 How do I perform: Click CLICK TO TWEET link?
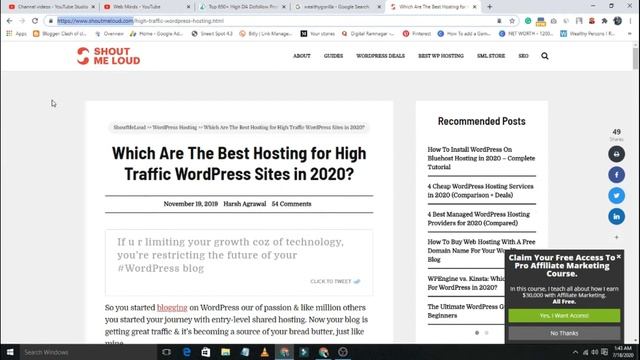pyautogui.click(x=335, y=281)
